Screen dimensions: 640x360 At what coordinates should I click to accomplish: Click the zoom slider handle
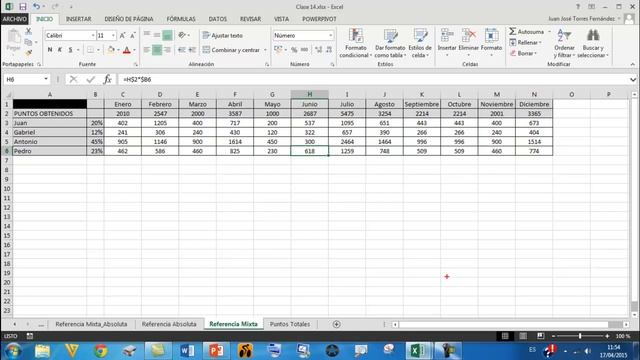[x=580, y=336]
